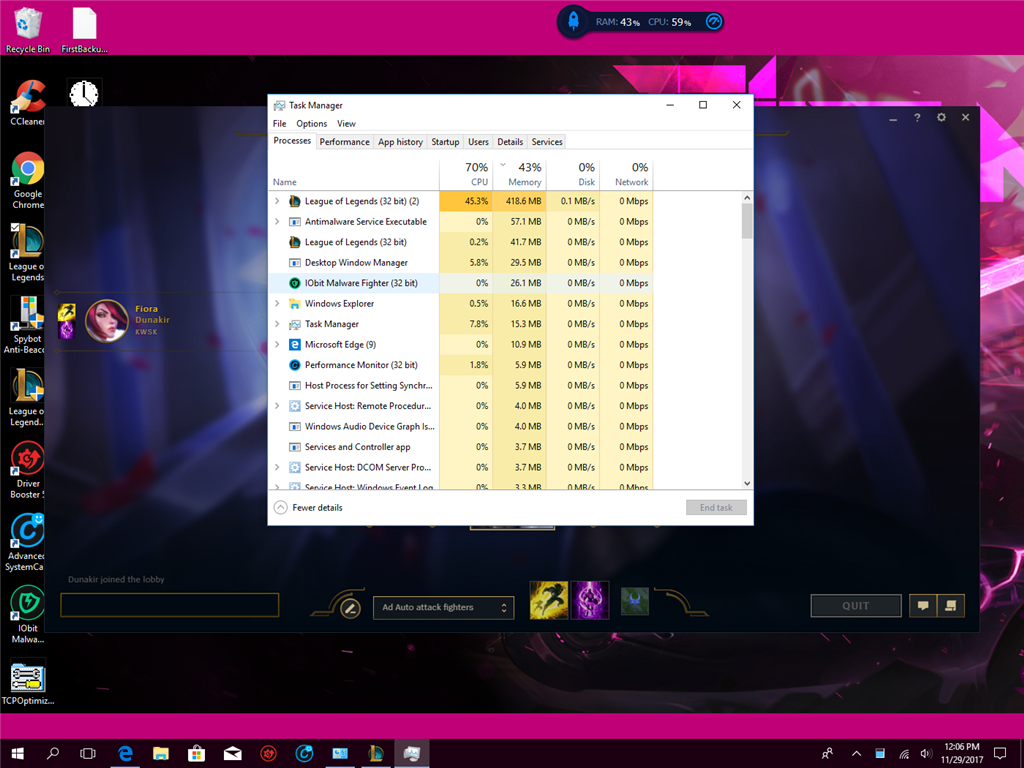Image resolution: width=1024 pixels, height=768 pixels.
Task: Select the IObit Malware Fighter (32 bit) process
Action: [x=461, y=283]
